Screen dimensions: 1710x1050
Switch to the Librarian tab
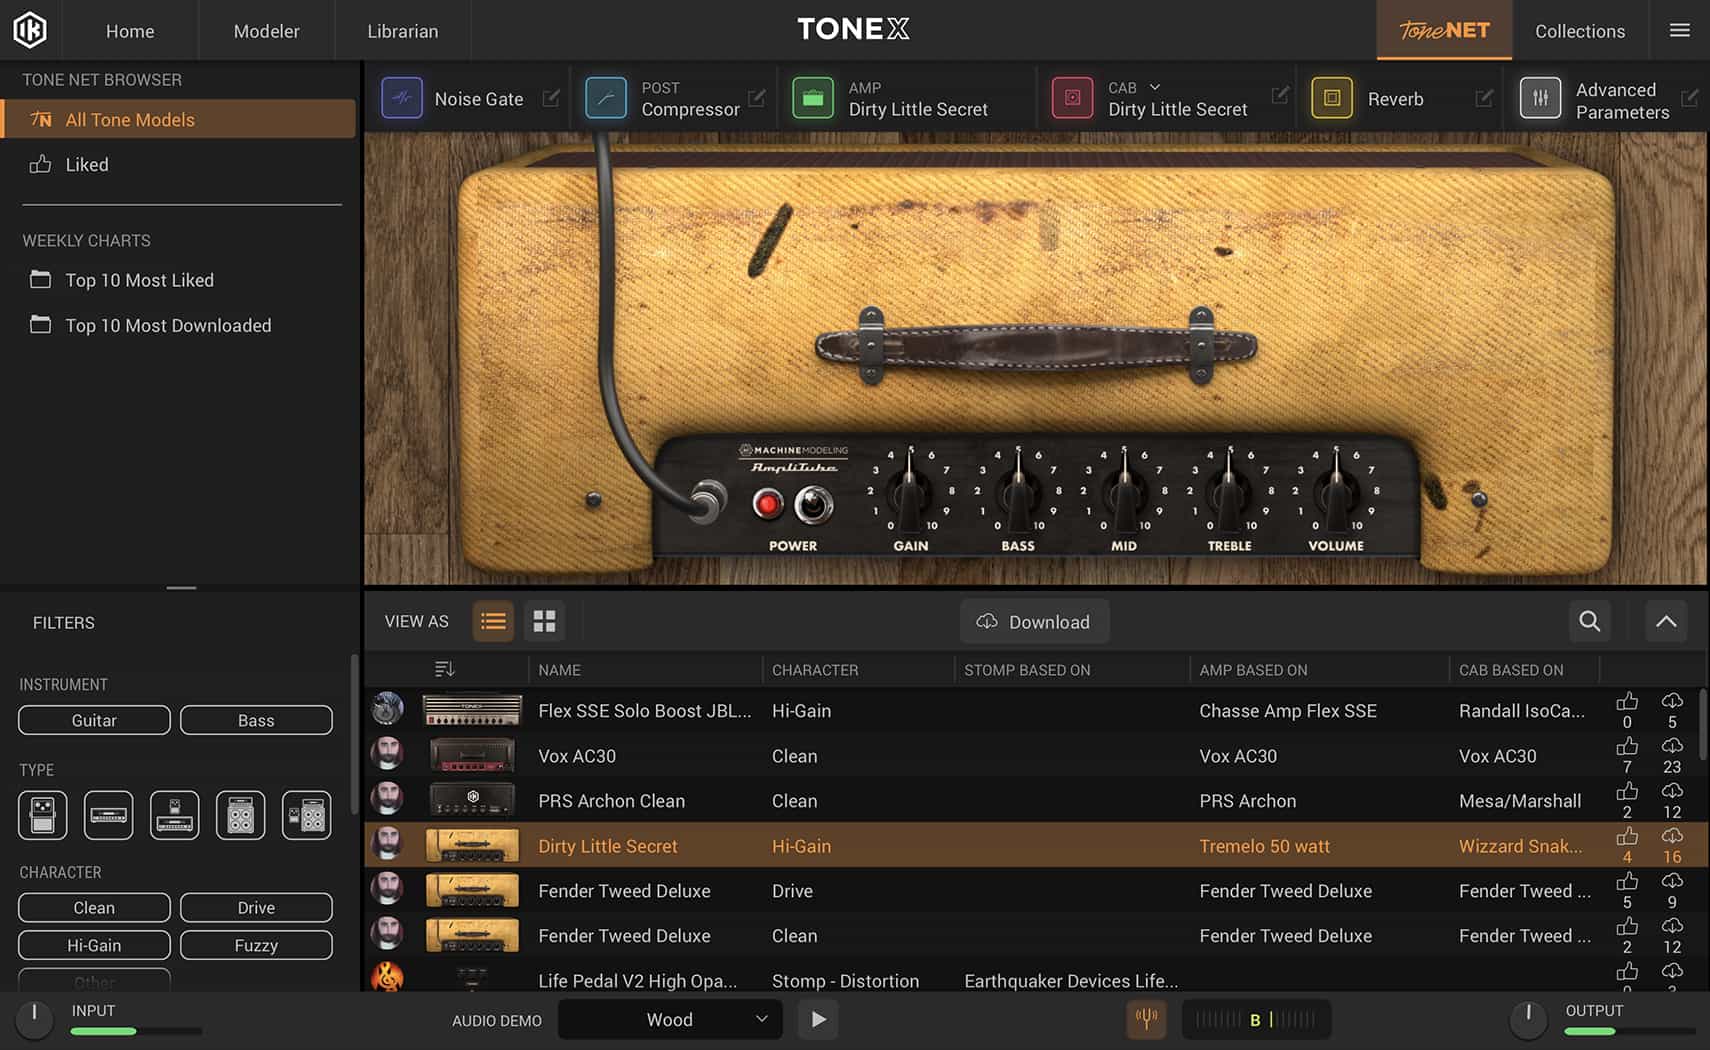point(403,30)
